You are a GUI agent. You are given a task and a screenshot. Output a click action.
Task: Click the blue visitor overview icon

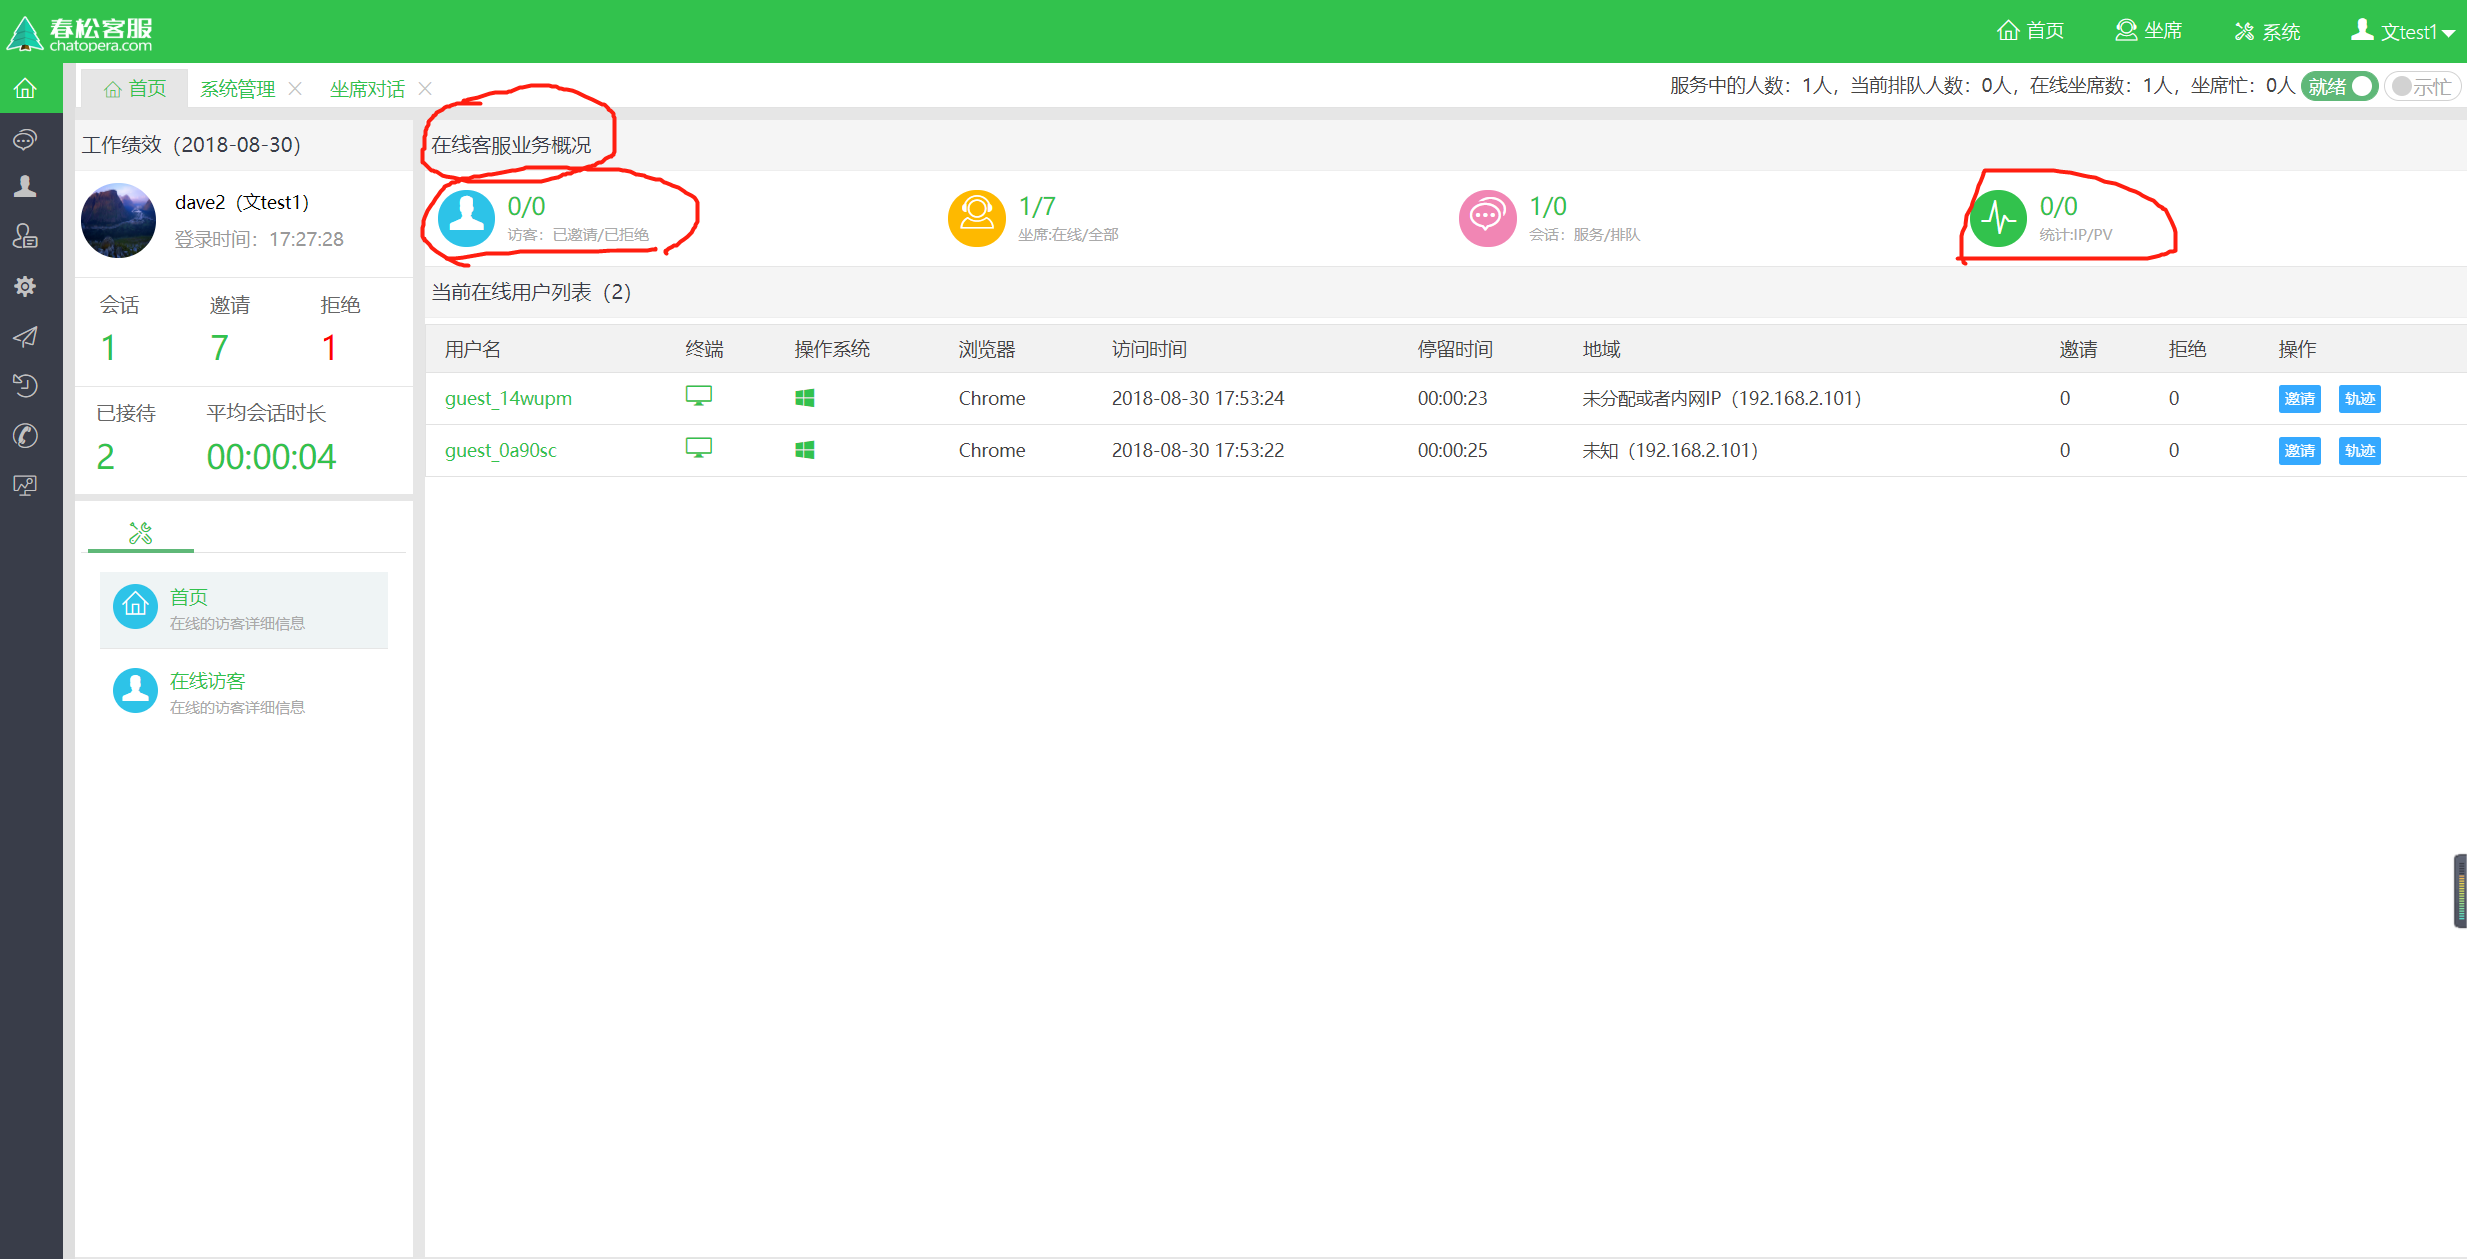point(466,218)
